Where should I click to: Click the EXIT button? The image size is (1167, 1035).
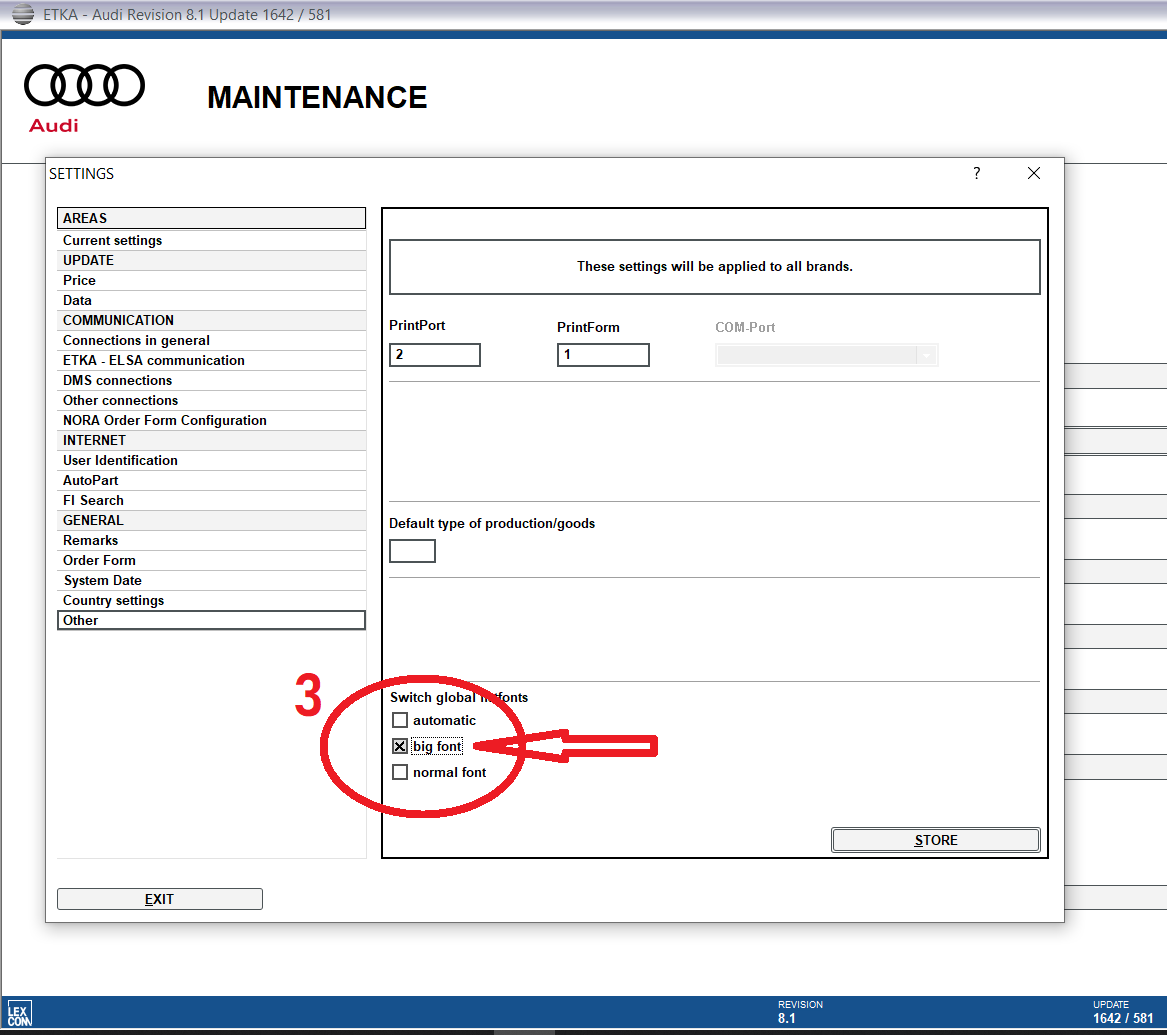click(159, 899)
